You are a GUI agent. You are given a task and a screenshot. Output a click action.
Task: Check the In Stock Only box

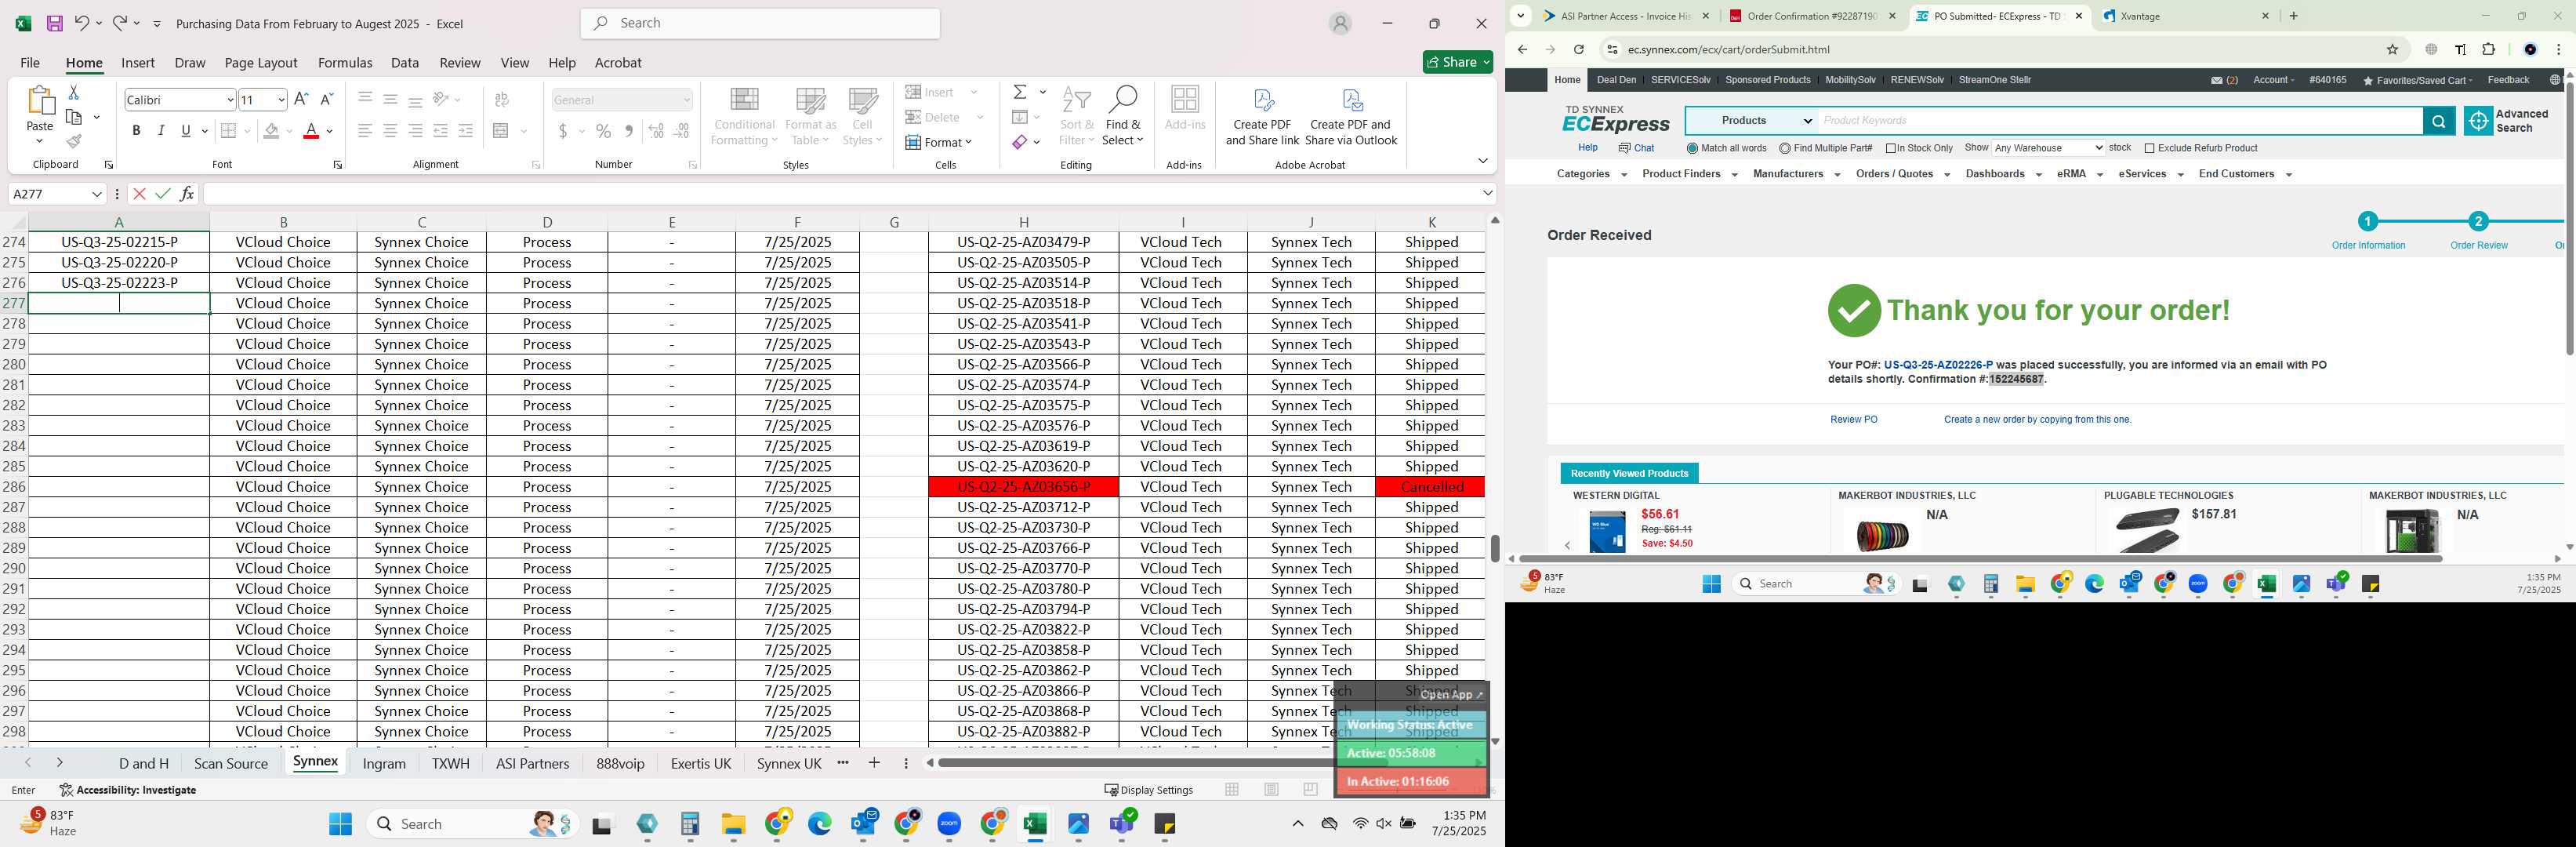click(1891, 148)
